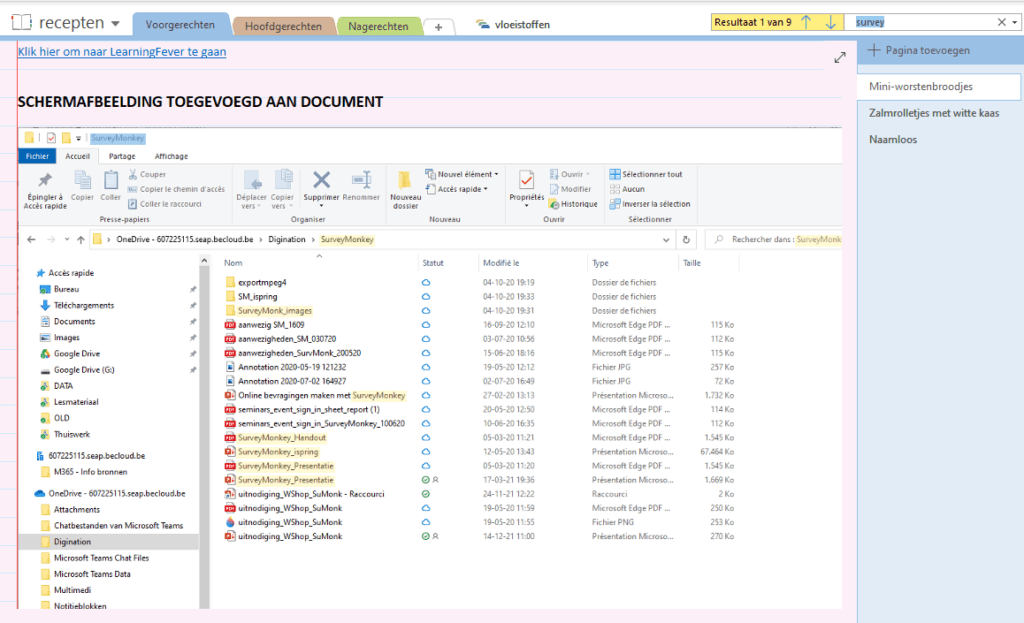
Task: Click the Supprimer X icon
Action: [321, 180]
